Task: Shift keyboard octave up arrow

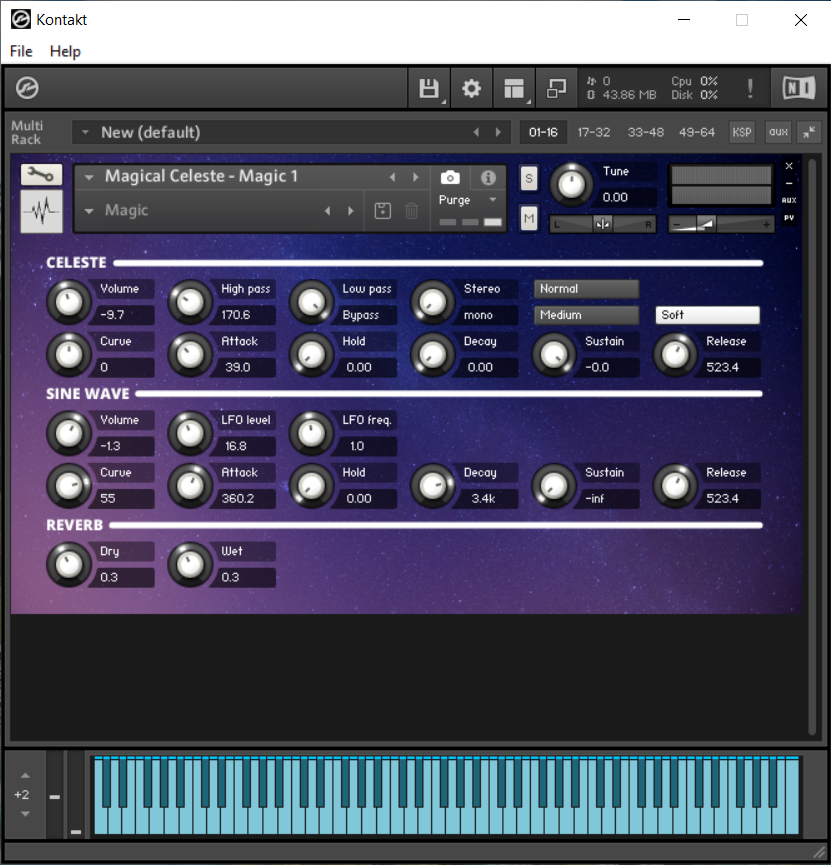Action: 25,775
